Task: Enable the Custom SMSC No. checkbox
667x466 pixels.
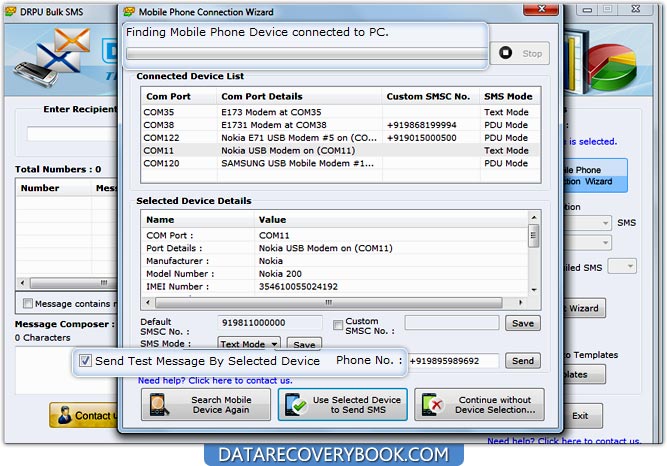Action: pyautogui.click(x=338, y=326)
